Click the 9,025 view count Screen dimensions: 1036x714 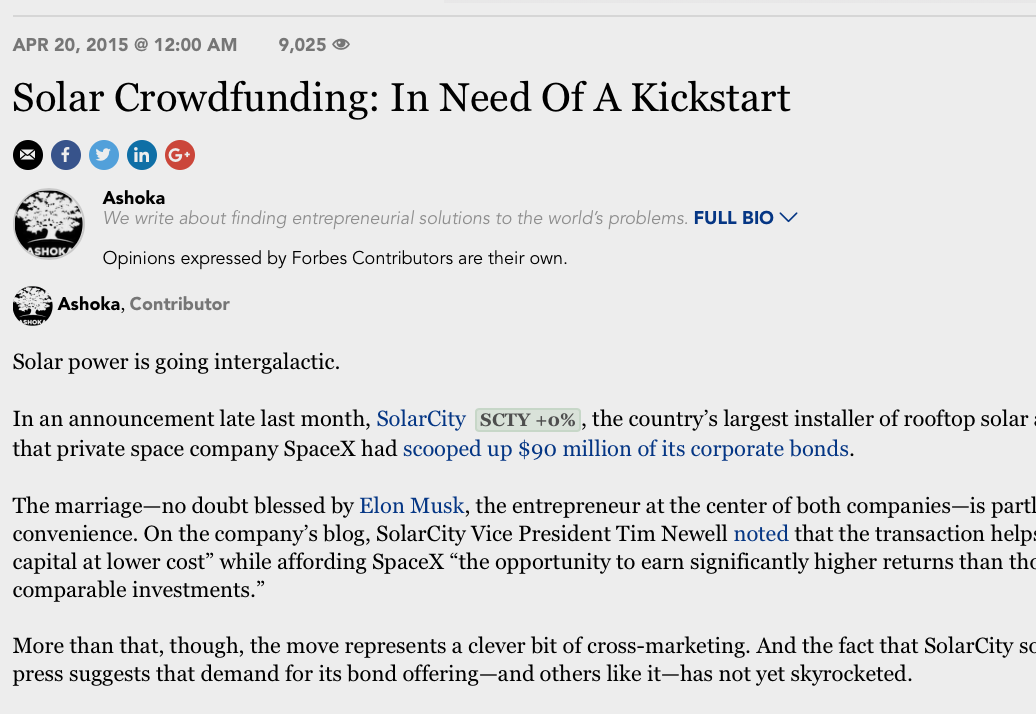(x=302, y=45)
